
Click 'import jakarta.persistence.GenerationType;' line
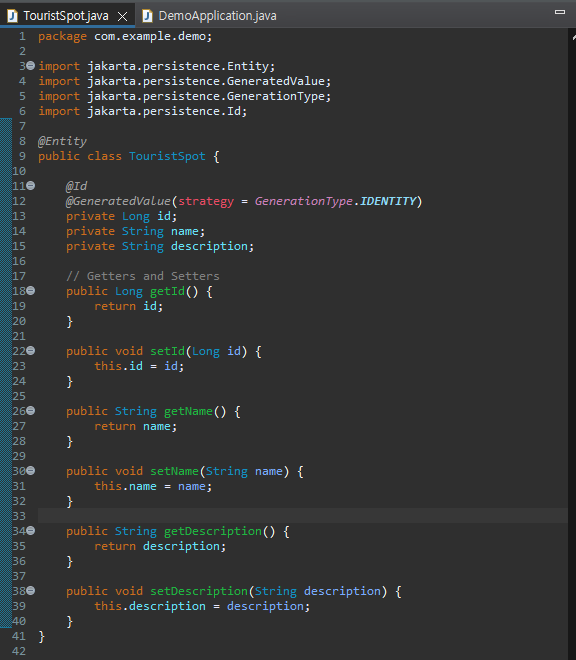pyautogui.click(x=184, y=96)
